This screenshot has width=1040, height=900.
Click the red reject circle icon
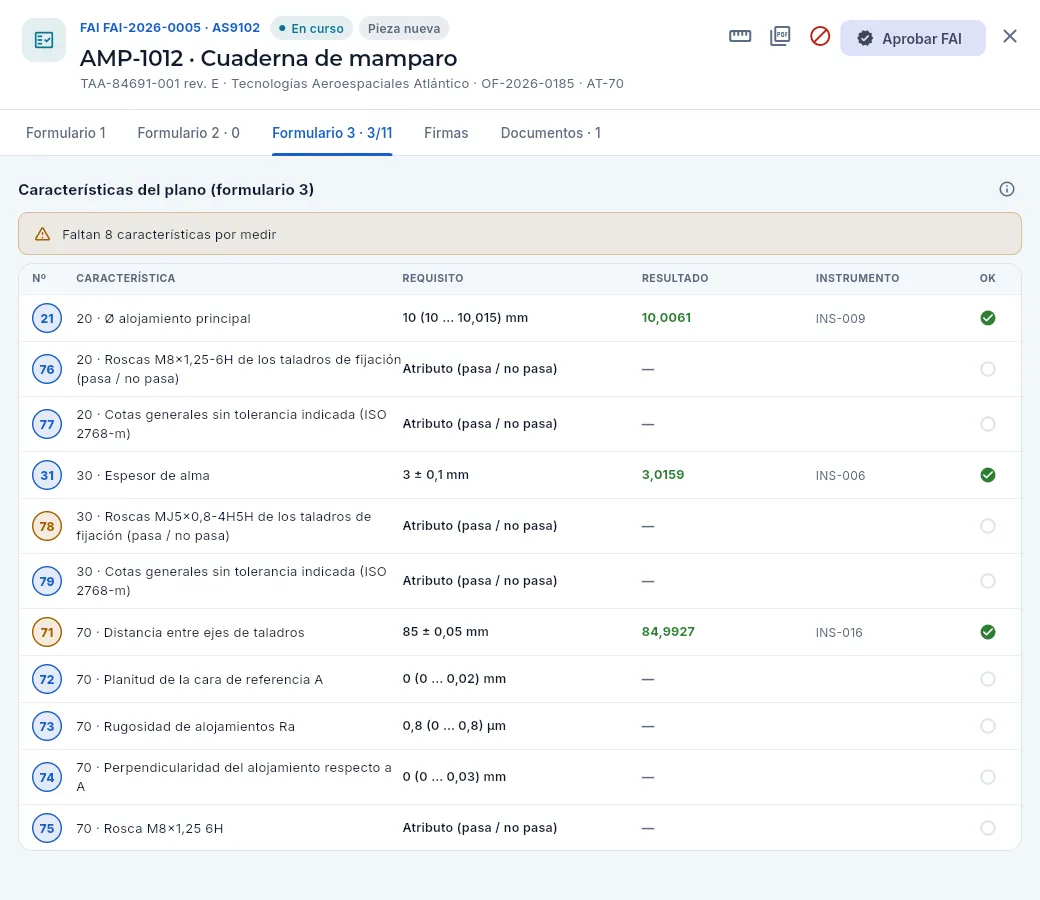point(820,36)
